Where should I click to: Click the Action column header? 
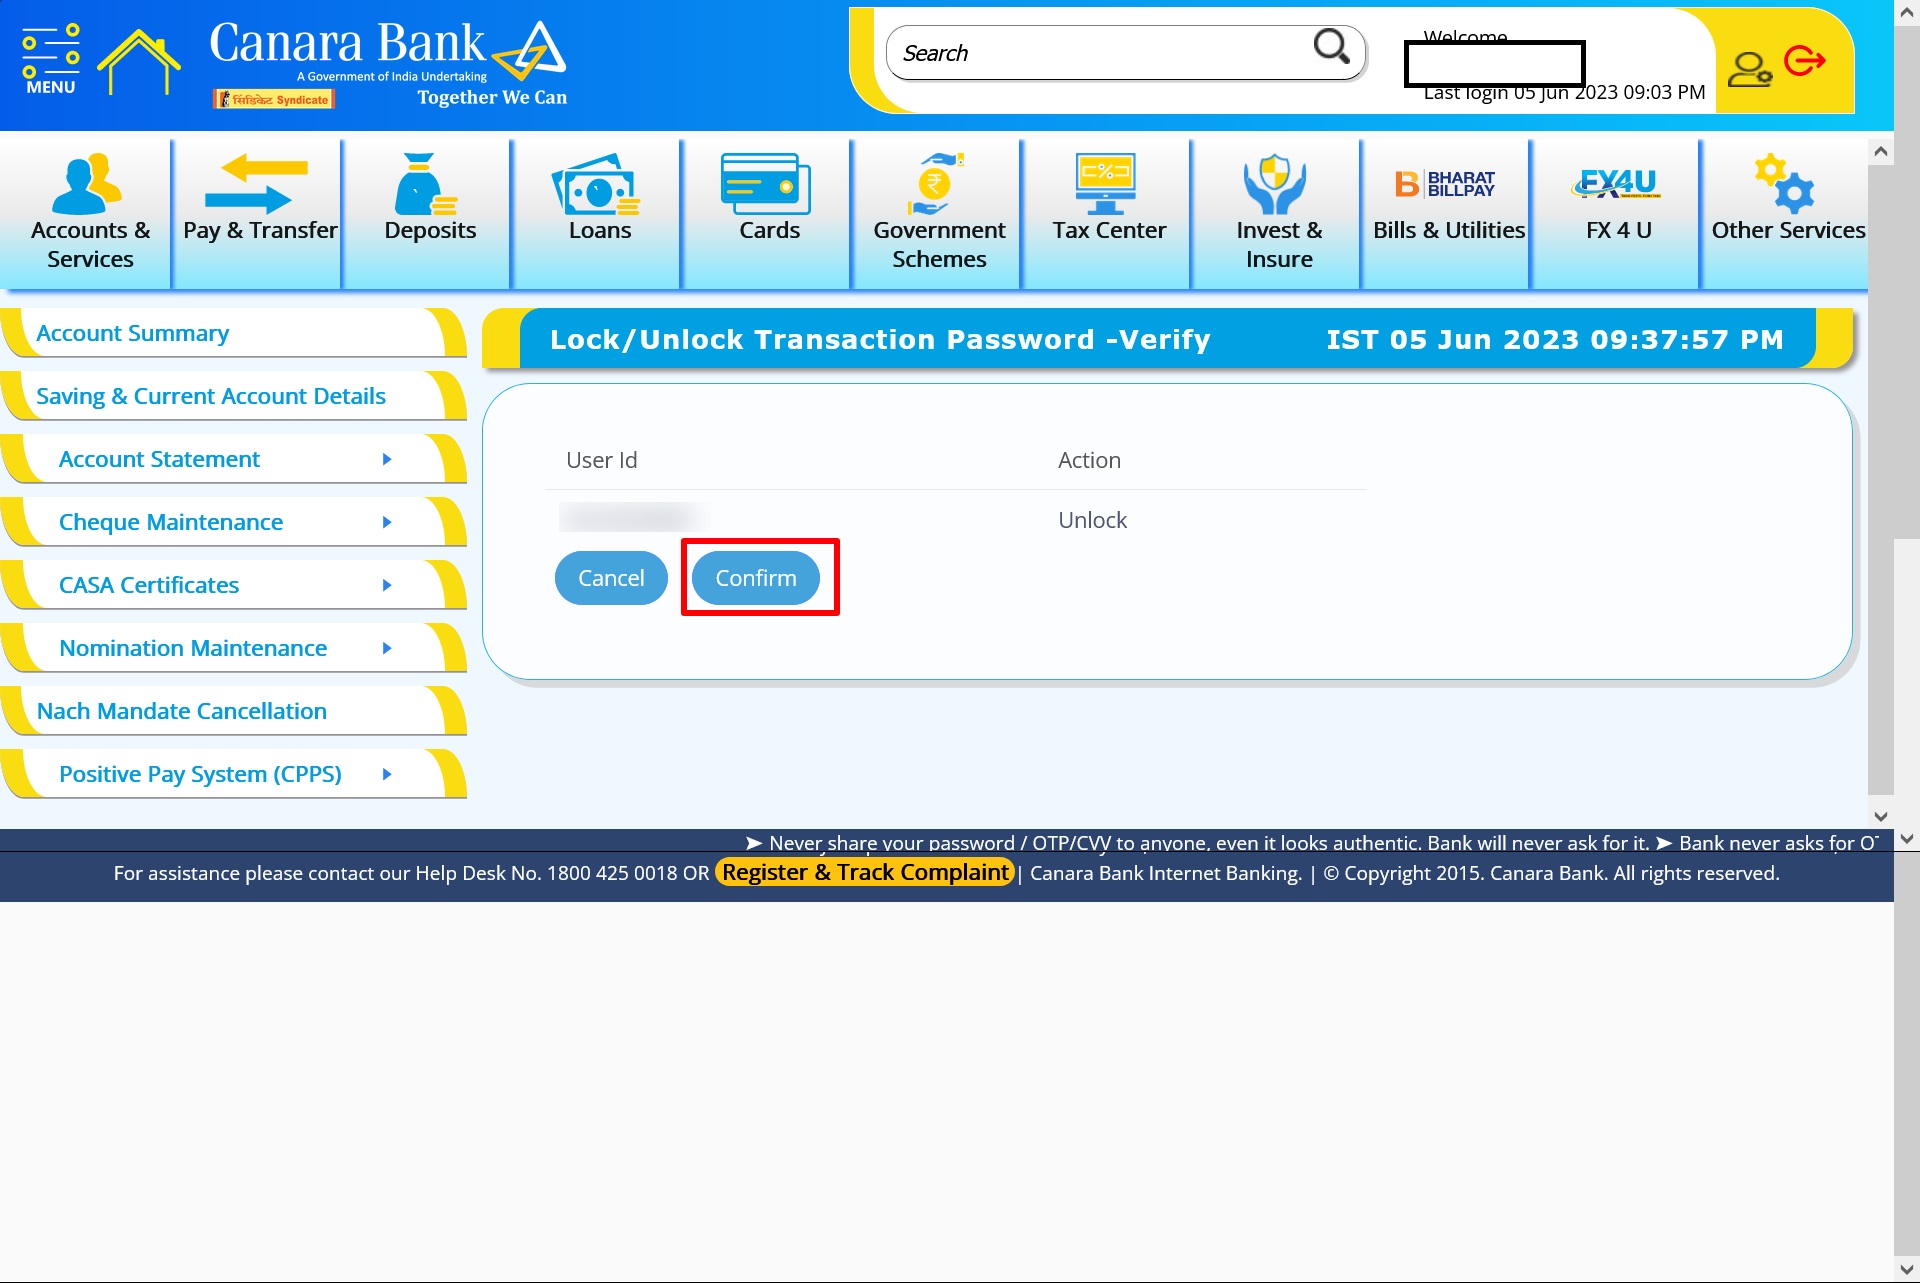[x=1089, y=460]
